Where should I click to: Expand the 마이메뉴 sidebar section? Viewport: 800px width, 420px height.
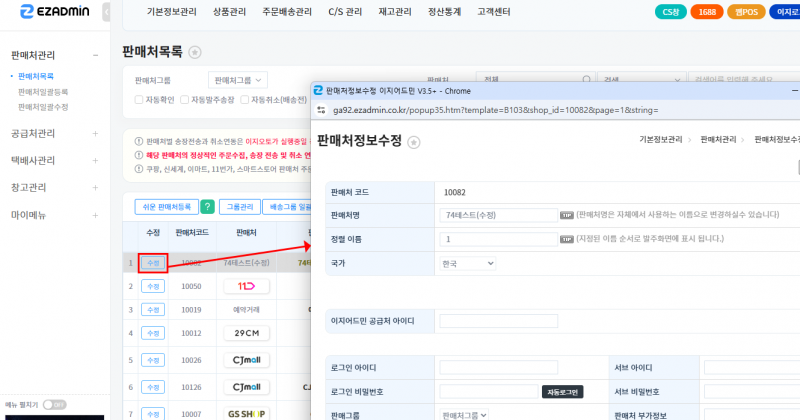click(95, 215)
